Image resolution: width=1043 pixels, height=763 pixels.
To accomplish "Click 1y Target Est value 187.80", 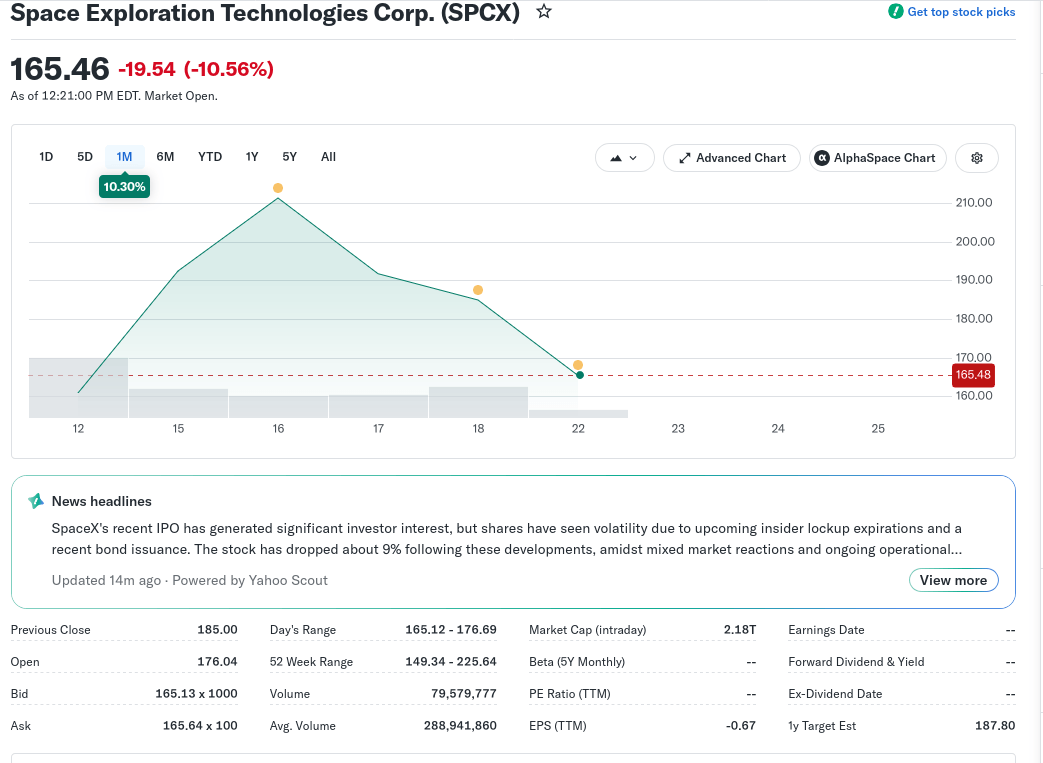I will coord(995,726).
